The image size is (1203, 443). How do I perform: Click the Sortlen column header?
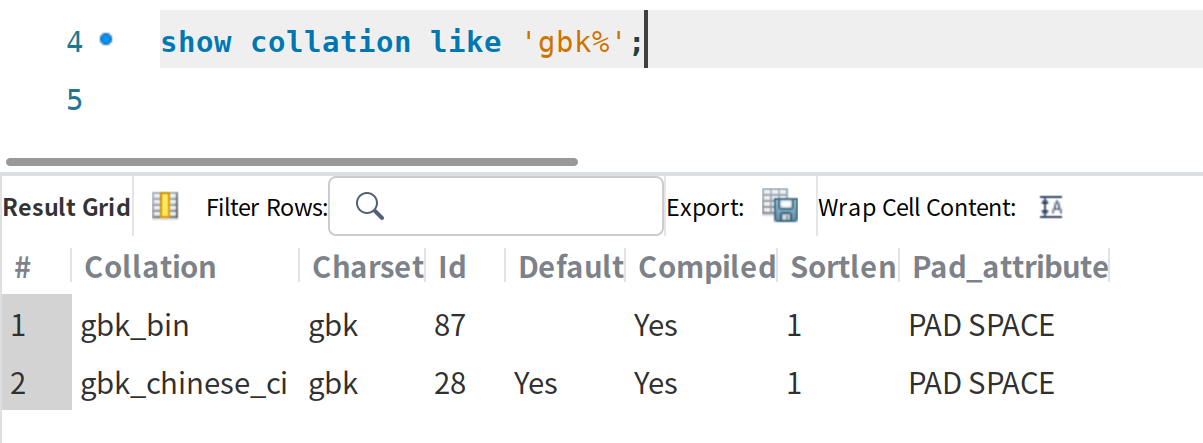842,267
